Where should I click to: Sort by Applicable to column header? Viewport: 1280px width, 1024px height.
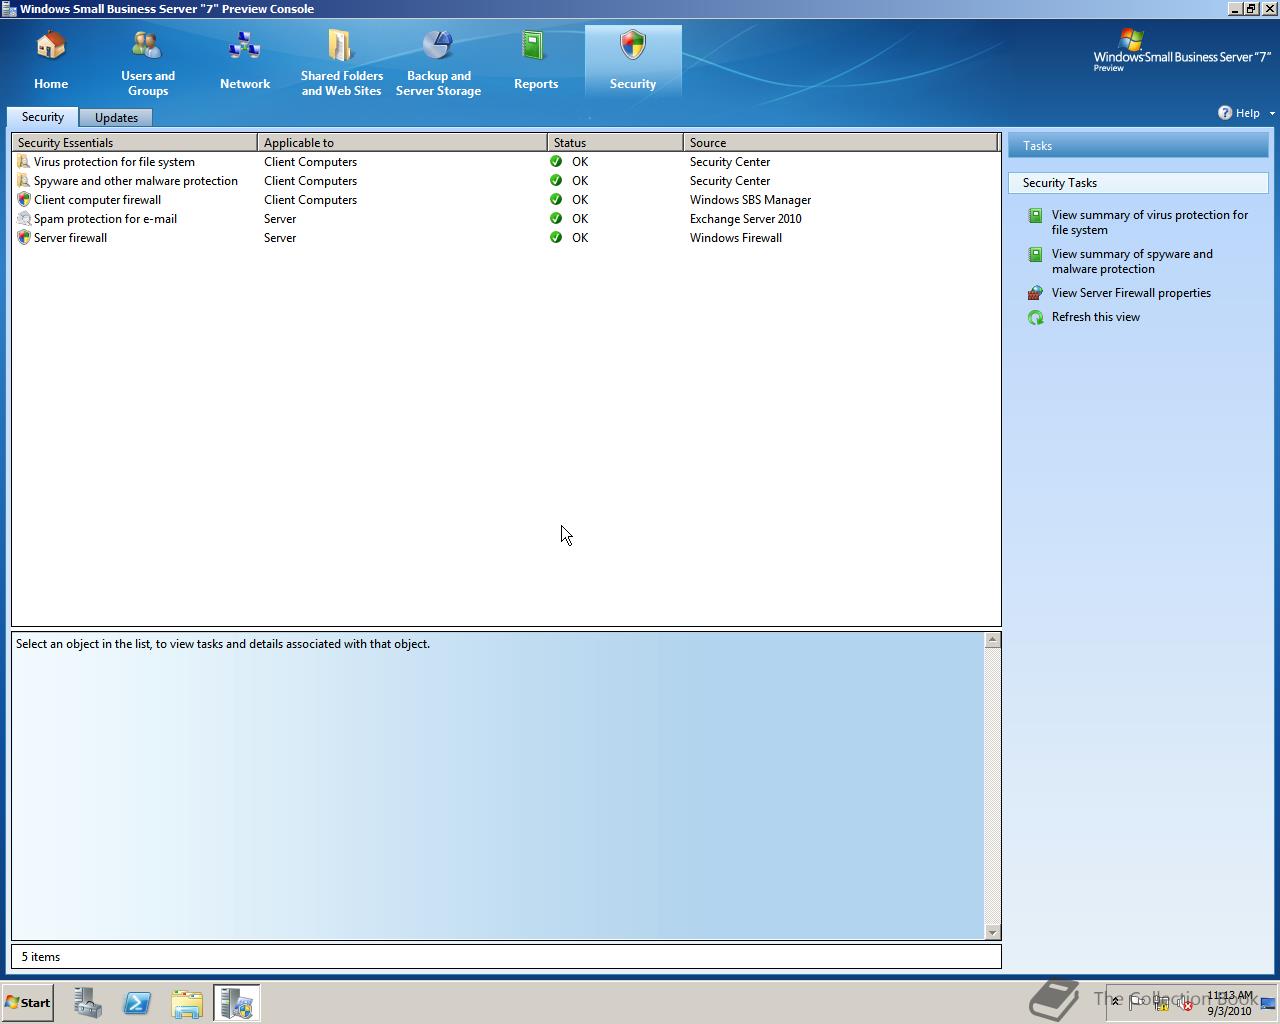coord(402,142)
